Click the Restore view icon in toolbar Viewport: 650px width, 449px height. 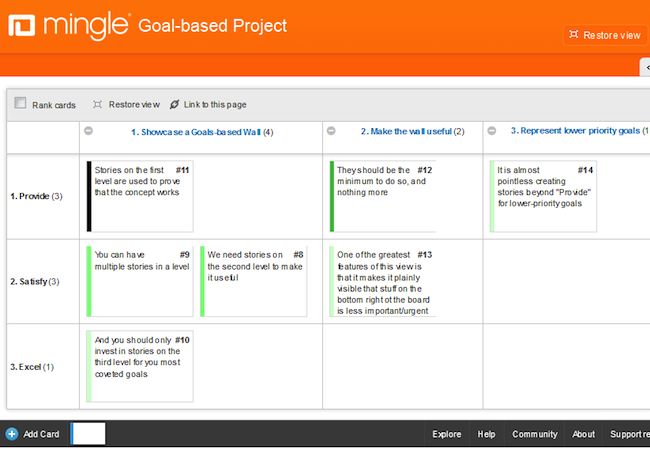98,104
